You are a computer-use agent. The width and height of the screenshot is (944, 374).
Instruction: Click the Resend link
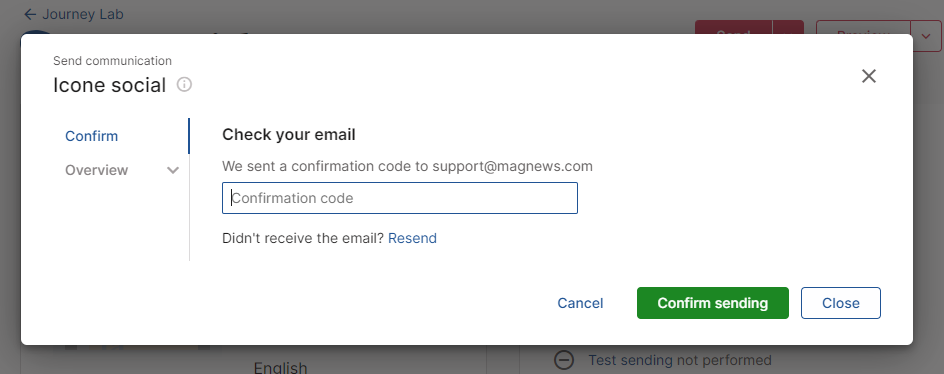[x=412, y=238]
